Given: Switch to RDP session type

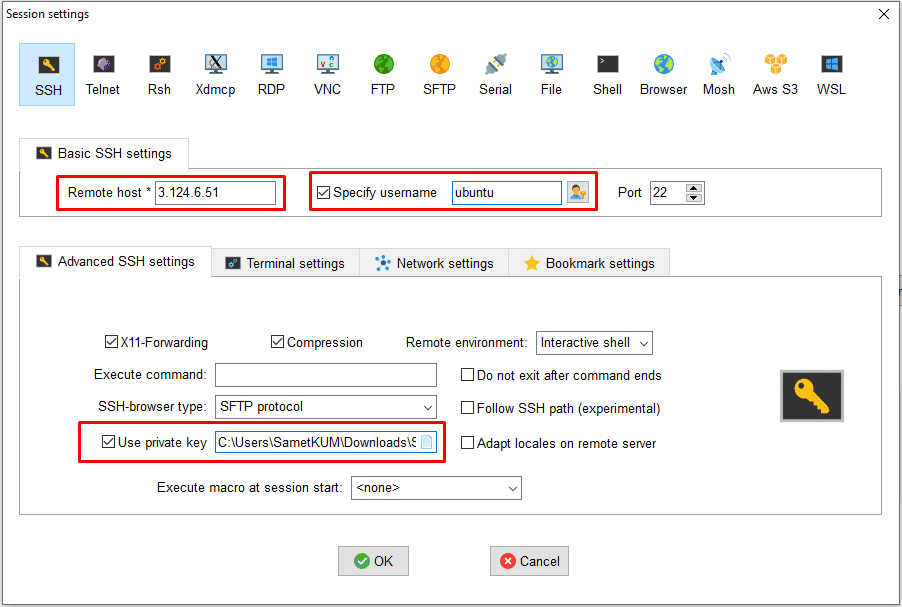Looking at the screenshot, I should tap(271, 75).
